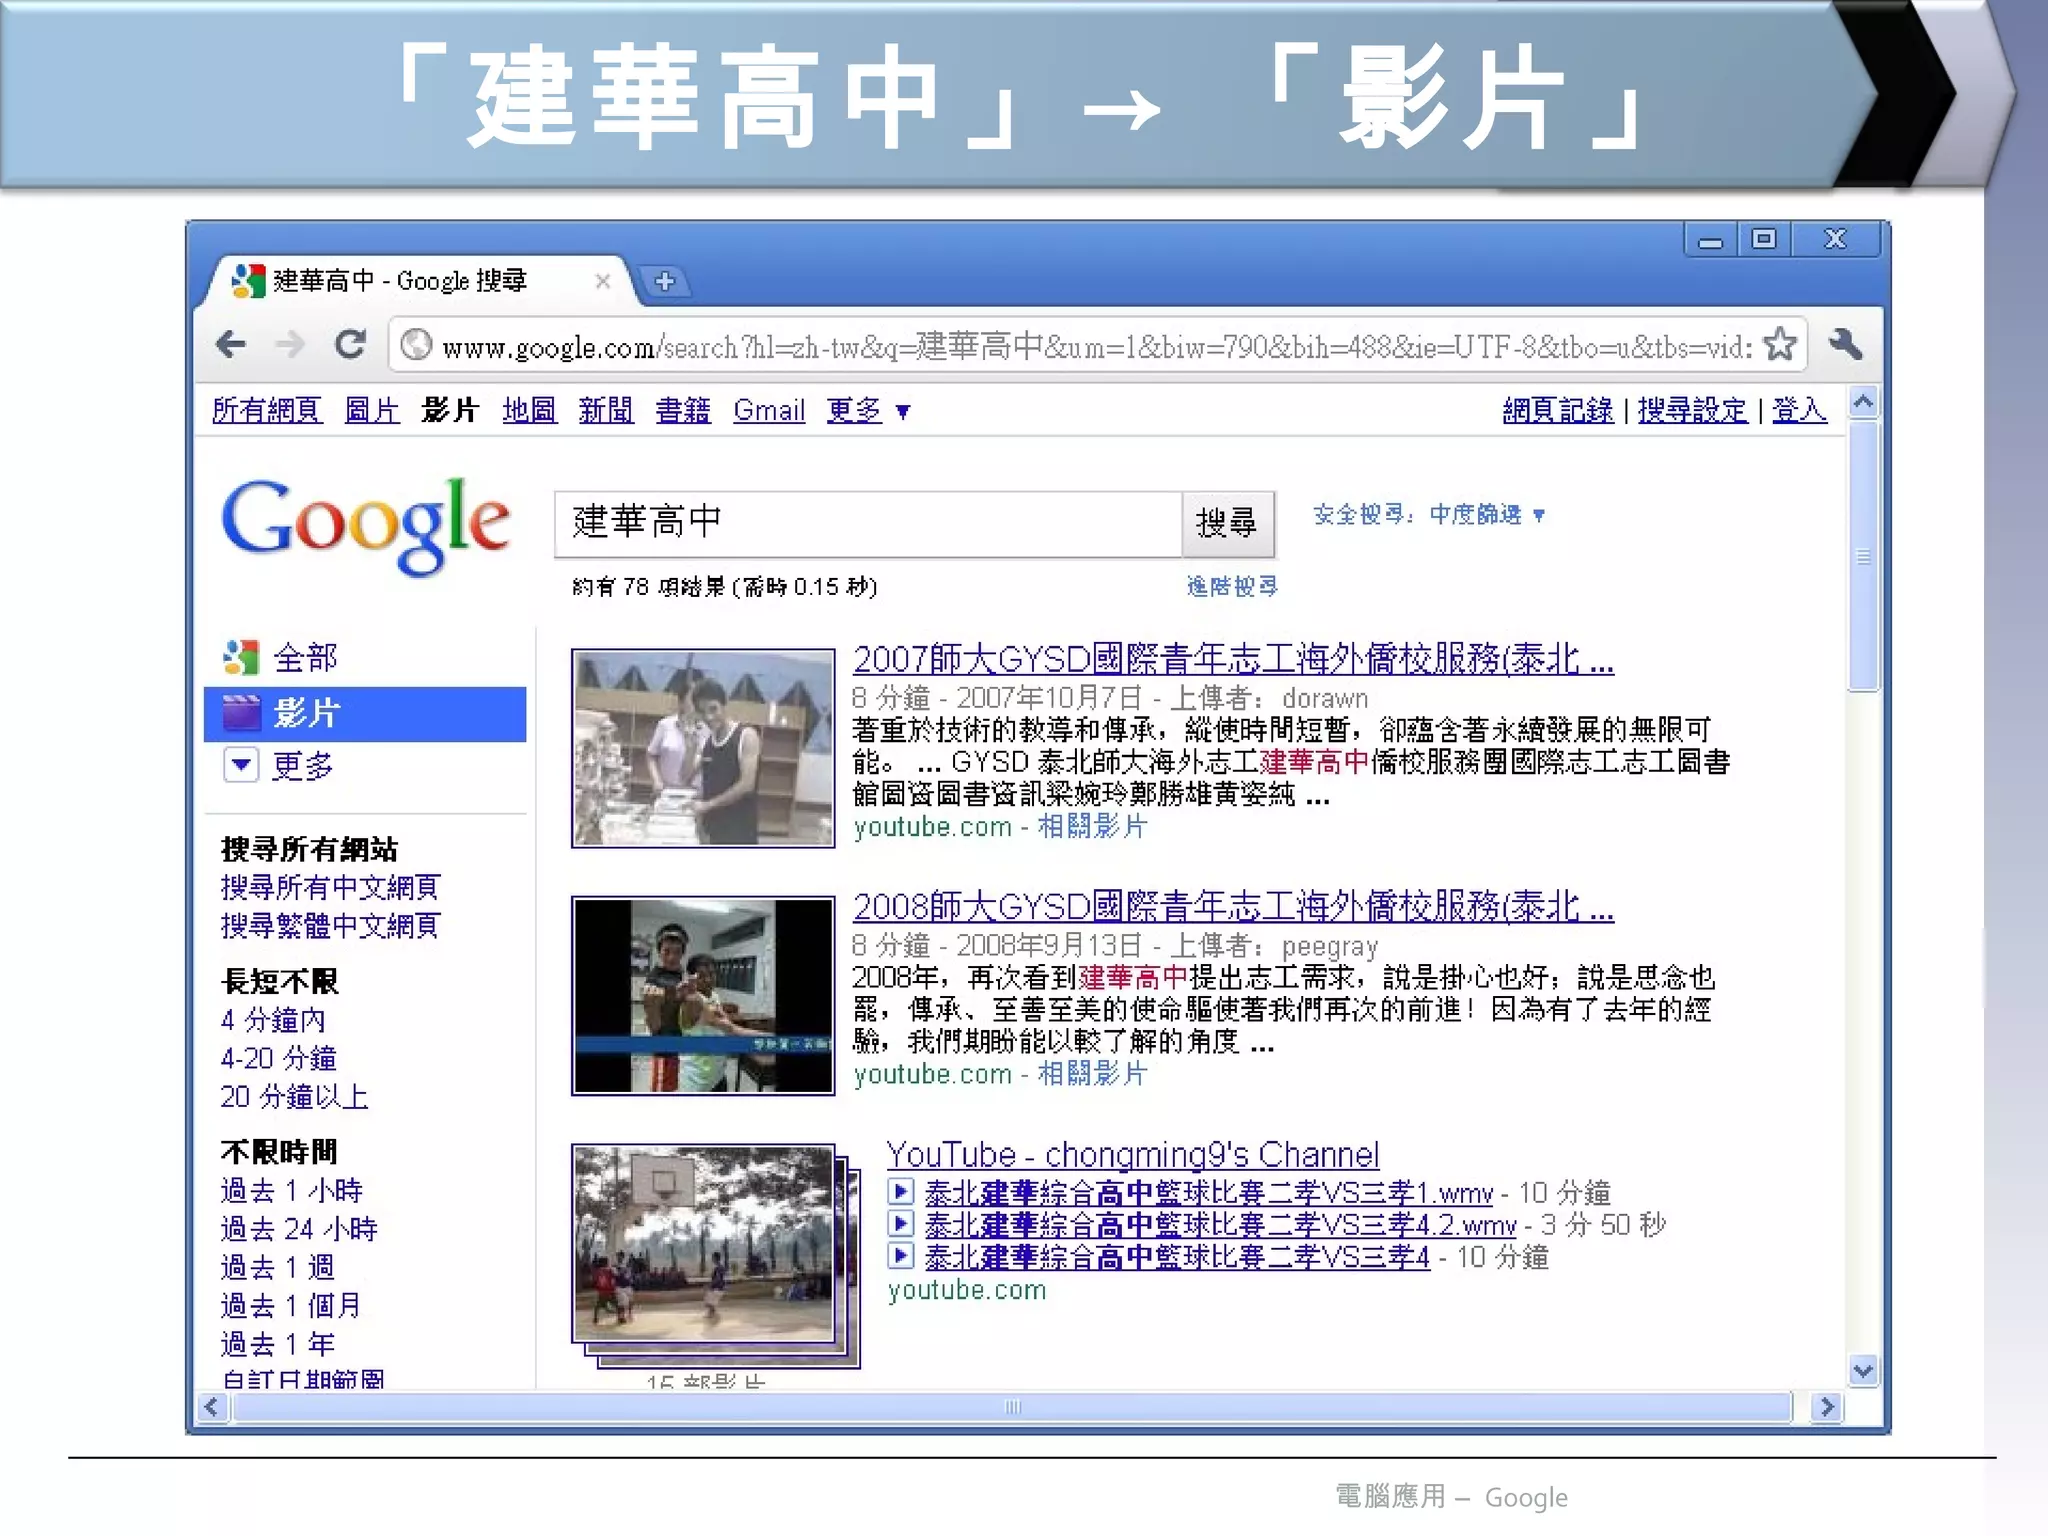
Task: Switch to the 新聞 tab
Action: pos(605,411)
